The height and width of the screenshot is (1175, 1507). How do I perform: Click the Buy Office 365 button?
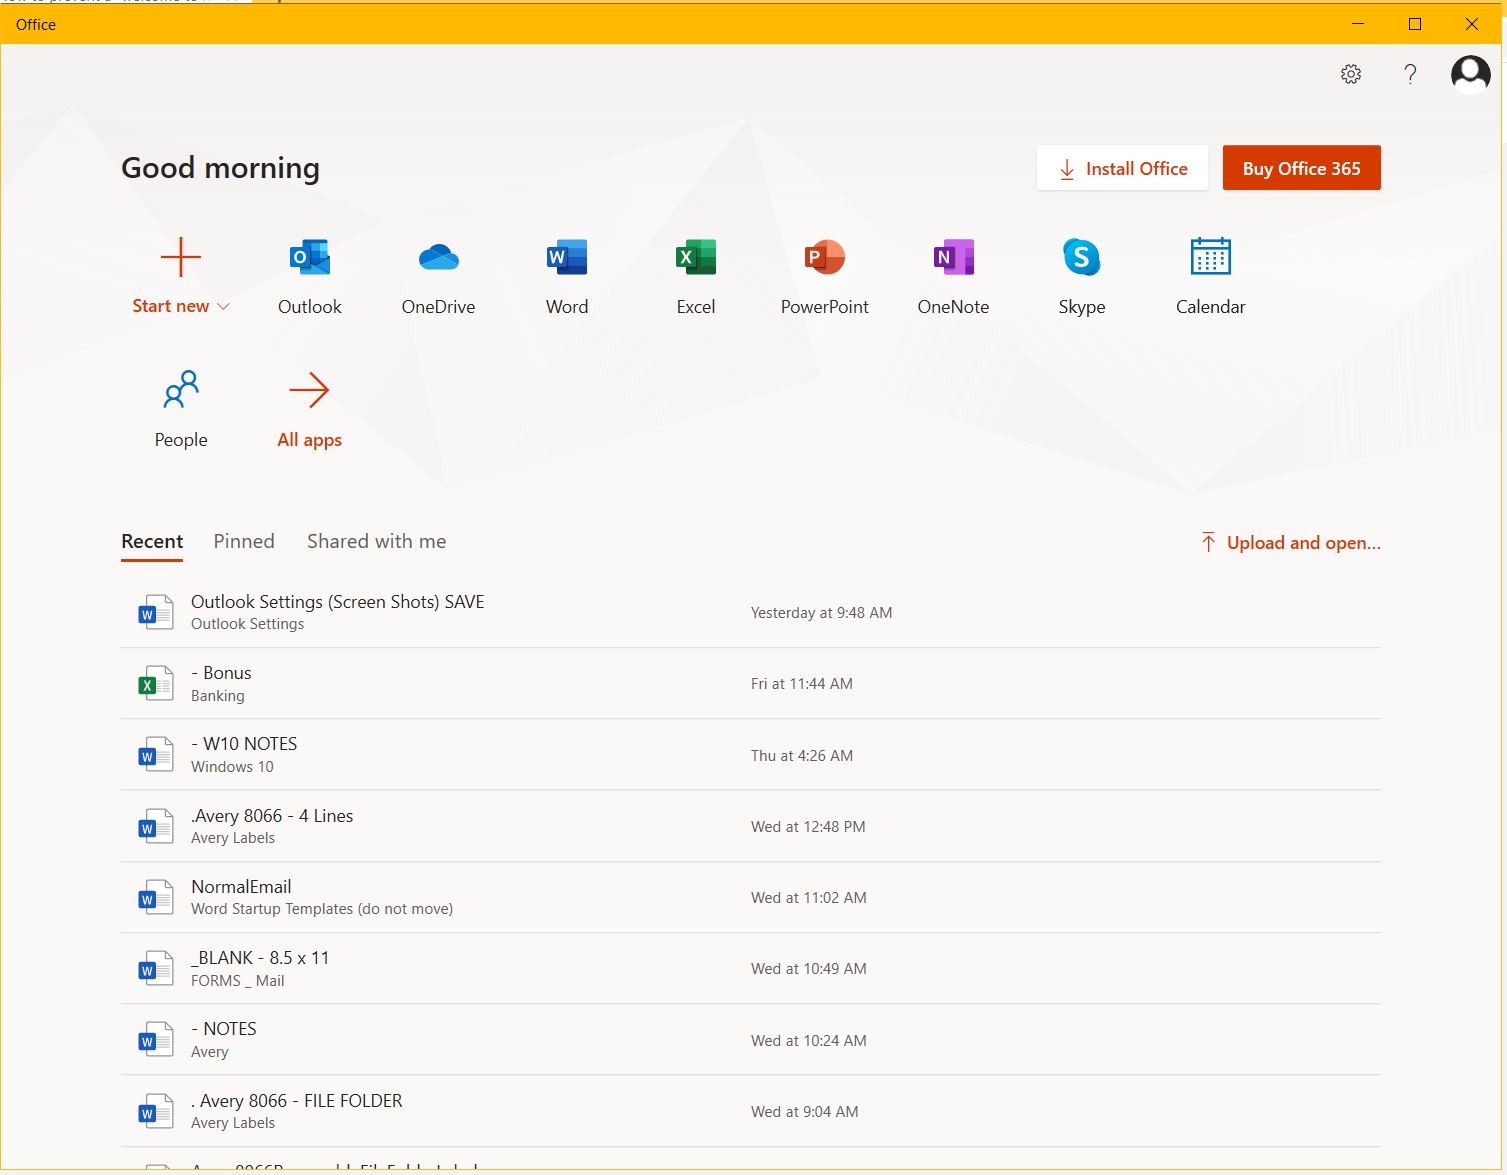(1302, 168)
